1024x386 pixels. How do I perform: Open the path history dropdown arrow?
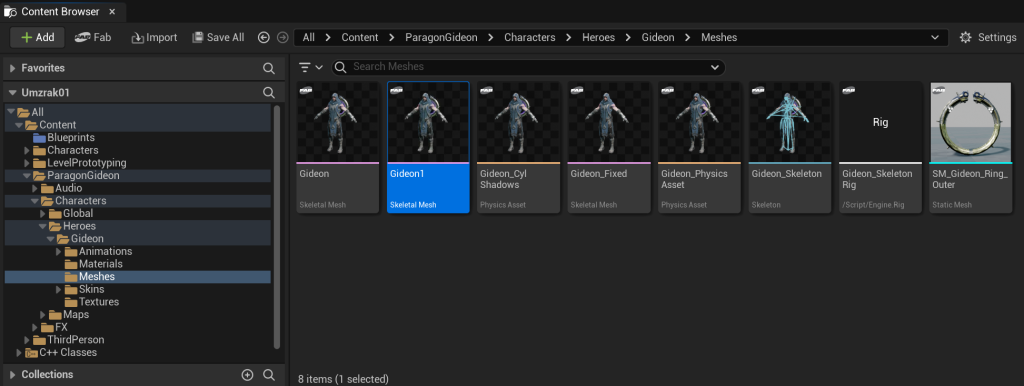coord(935,38)
